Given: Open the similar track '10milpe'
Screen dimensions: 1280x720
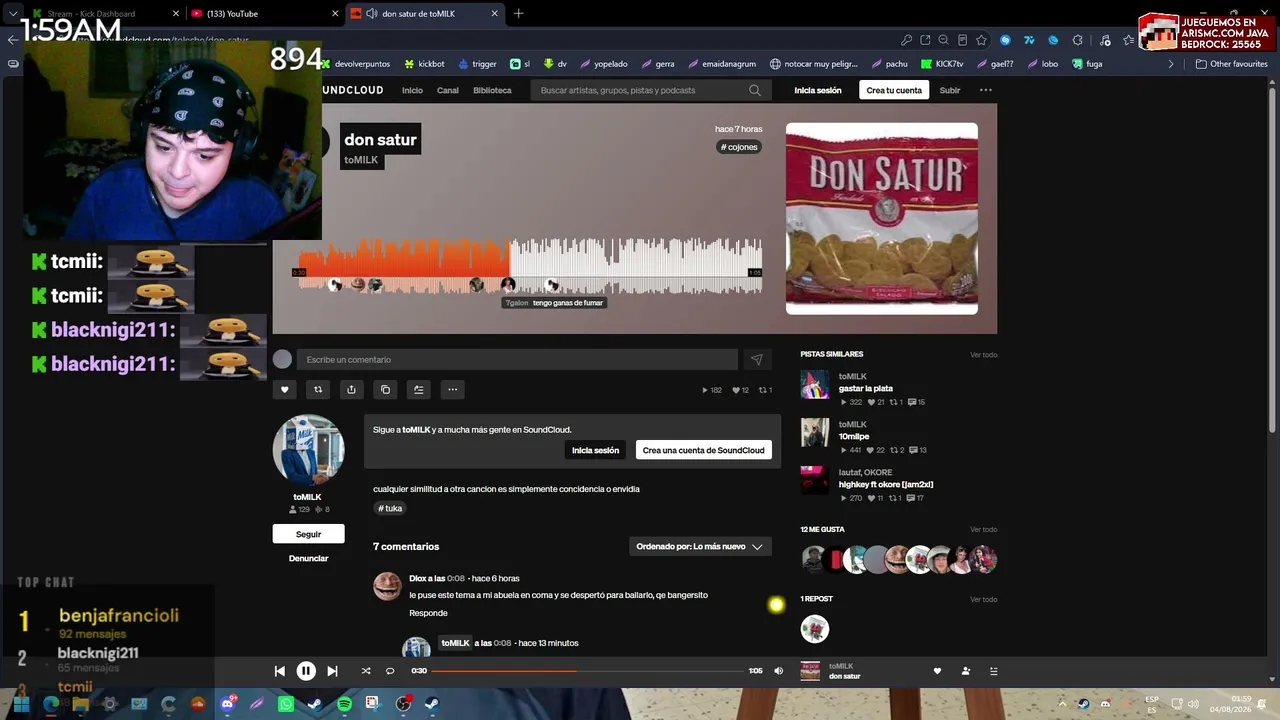Looking at the screenshot, I should (854, 436).
